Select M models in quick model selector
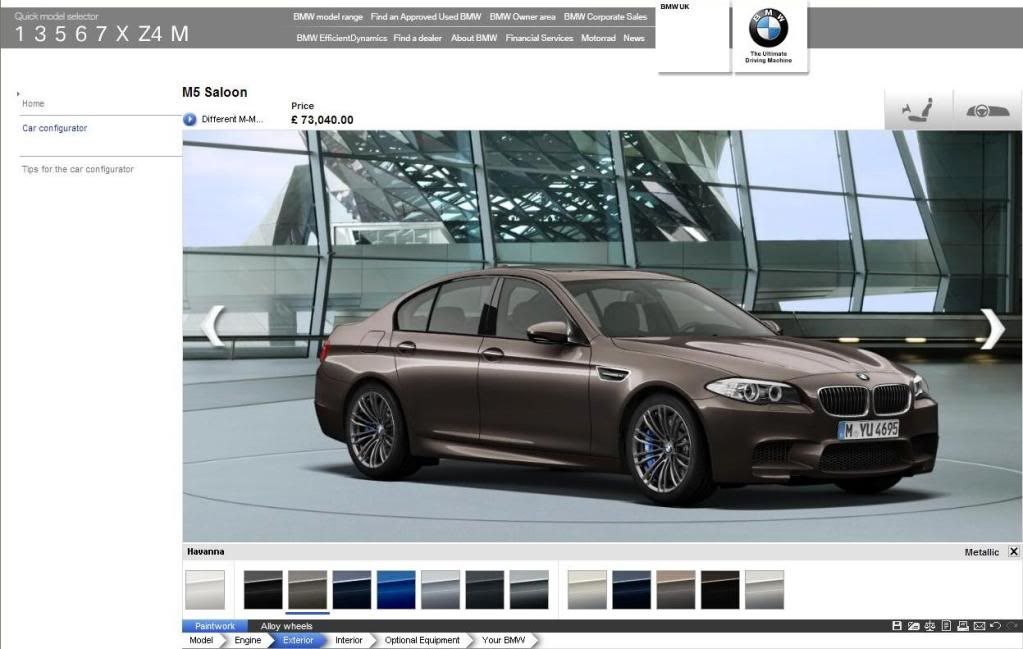 pyautogui.click(x=180, y=34)
